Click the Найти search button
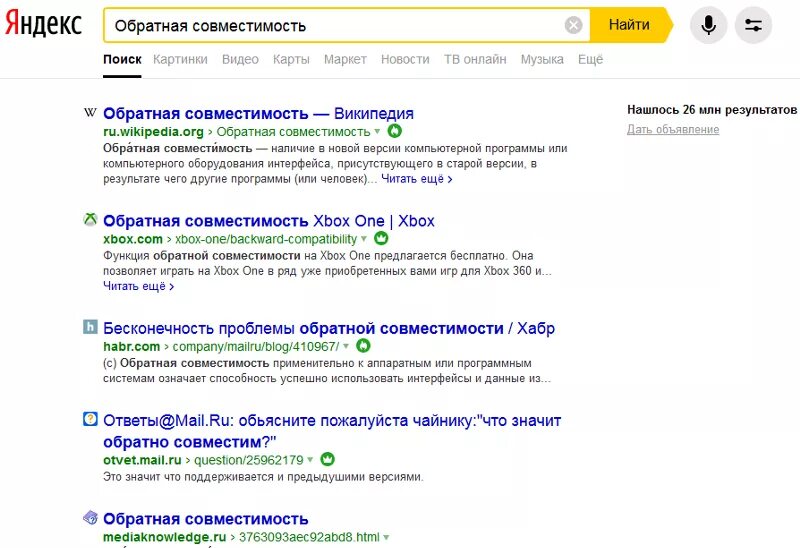Image resolution: width=800 pixels, height=548 pixels. coord(630,25)
